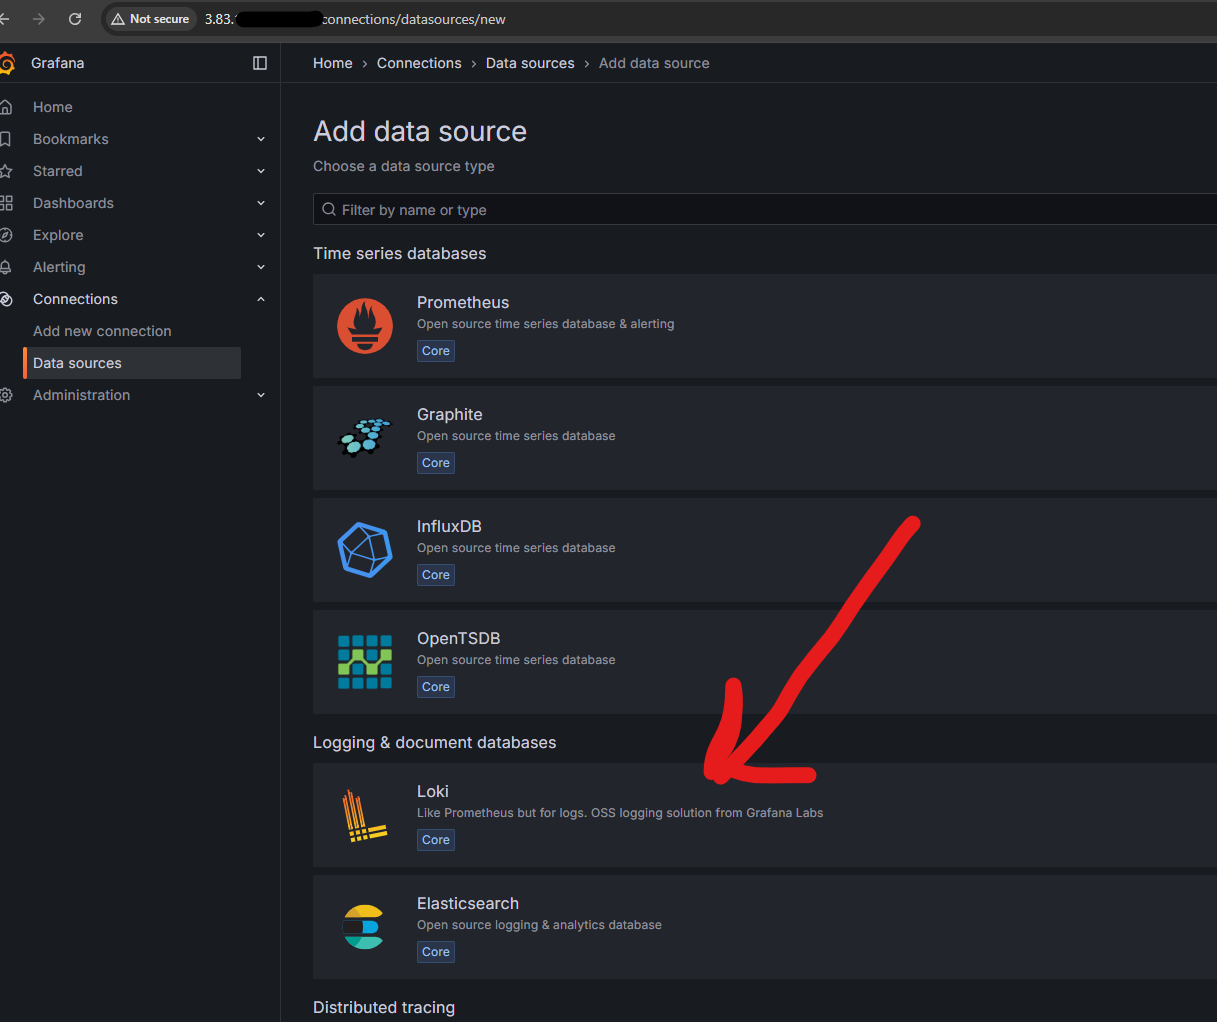Click the browser address bar URL

355,19
